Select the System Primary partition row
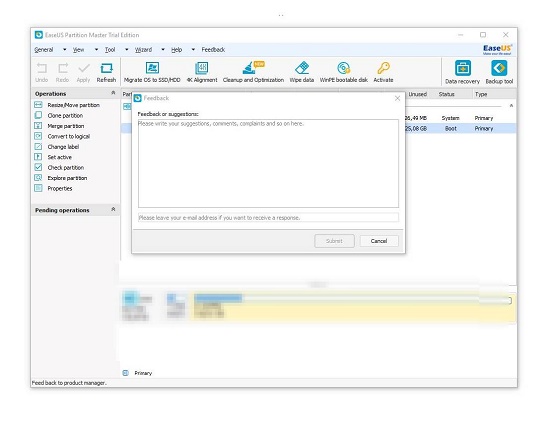 (460, 118)
